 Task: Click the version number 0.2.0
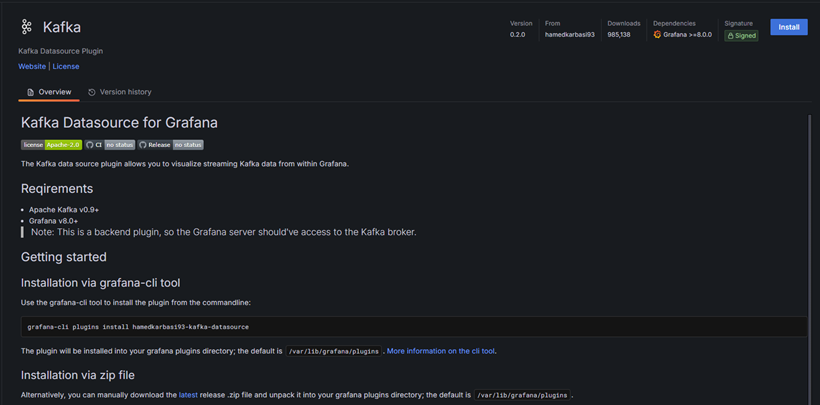(517, 35)
